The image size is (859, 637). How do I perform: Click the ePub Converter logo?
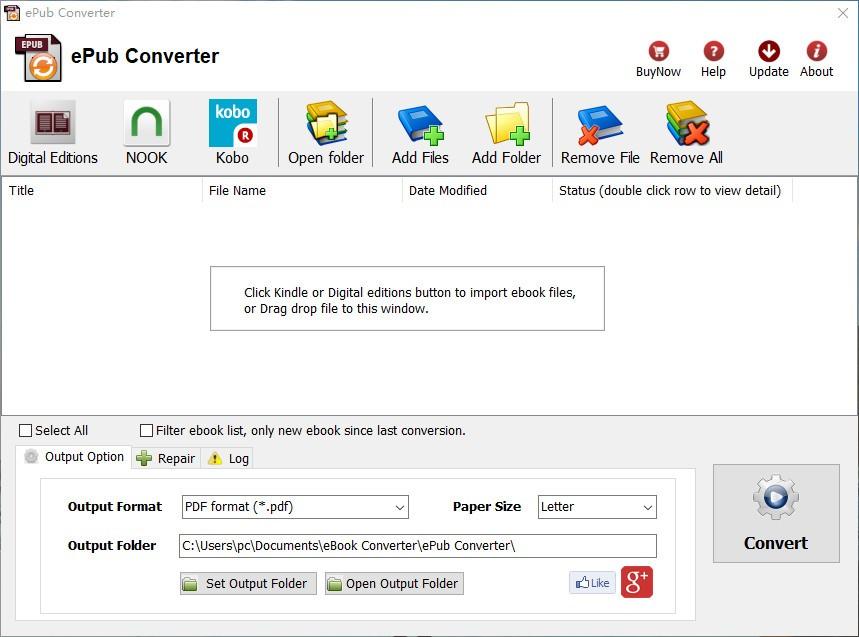38,58
